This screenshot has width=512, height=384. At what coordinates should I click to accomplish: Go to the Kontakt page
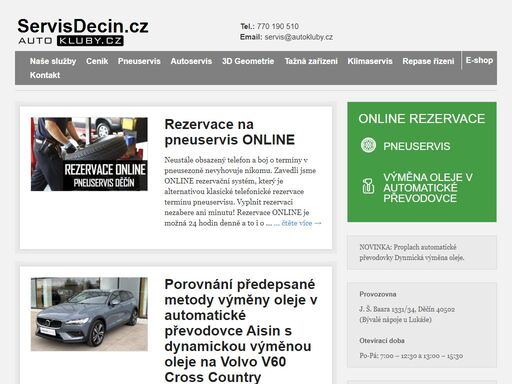[45, 75]
